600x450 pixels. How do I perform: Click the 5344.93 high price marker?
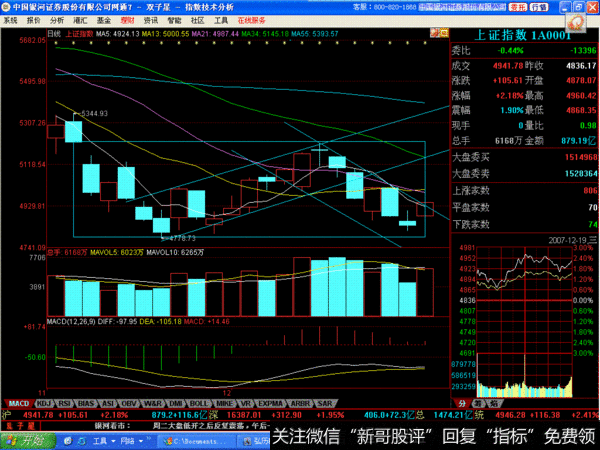(95, 113)
